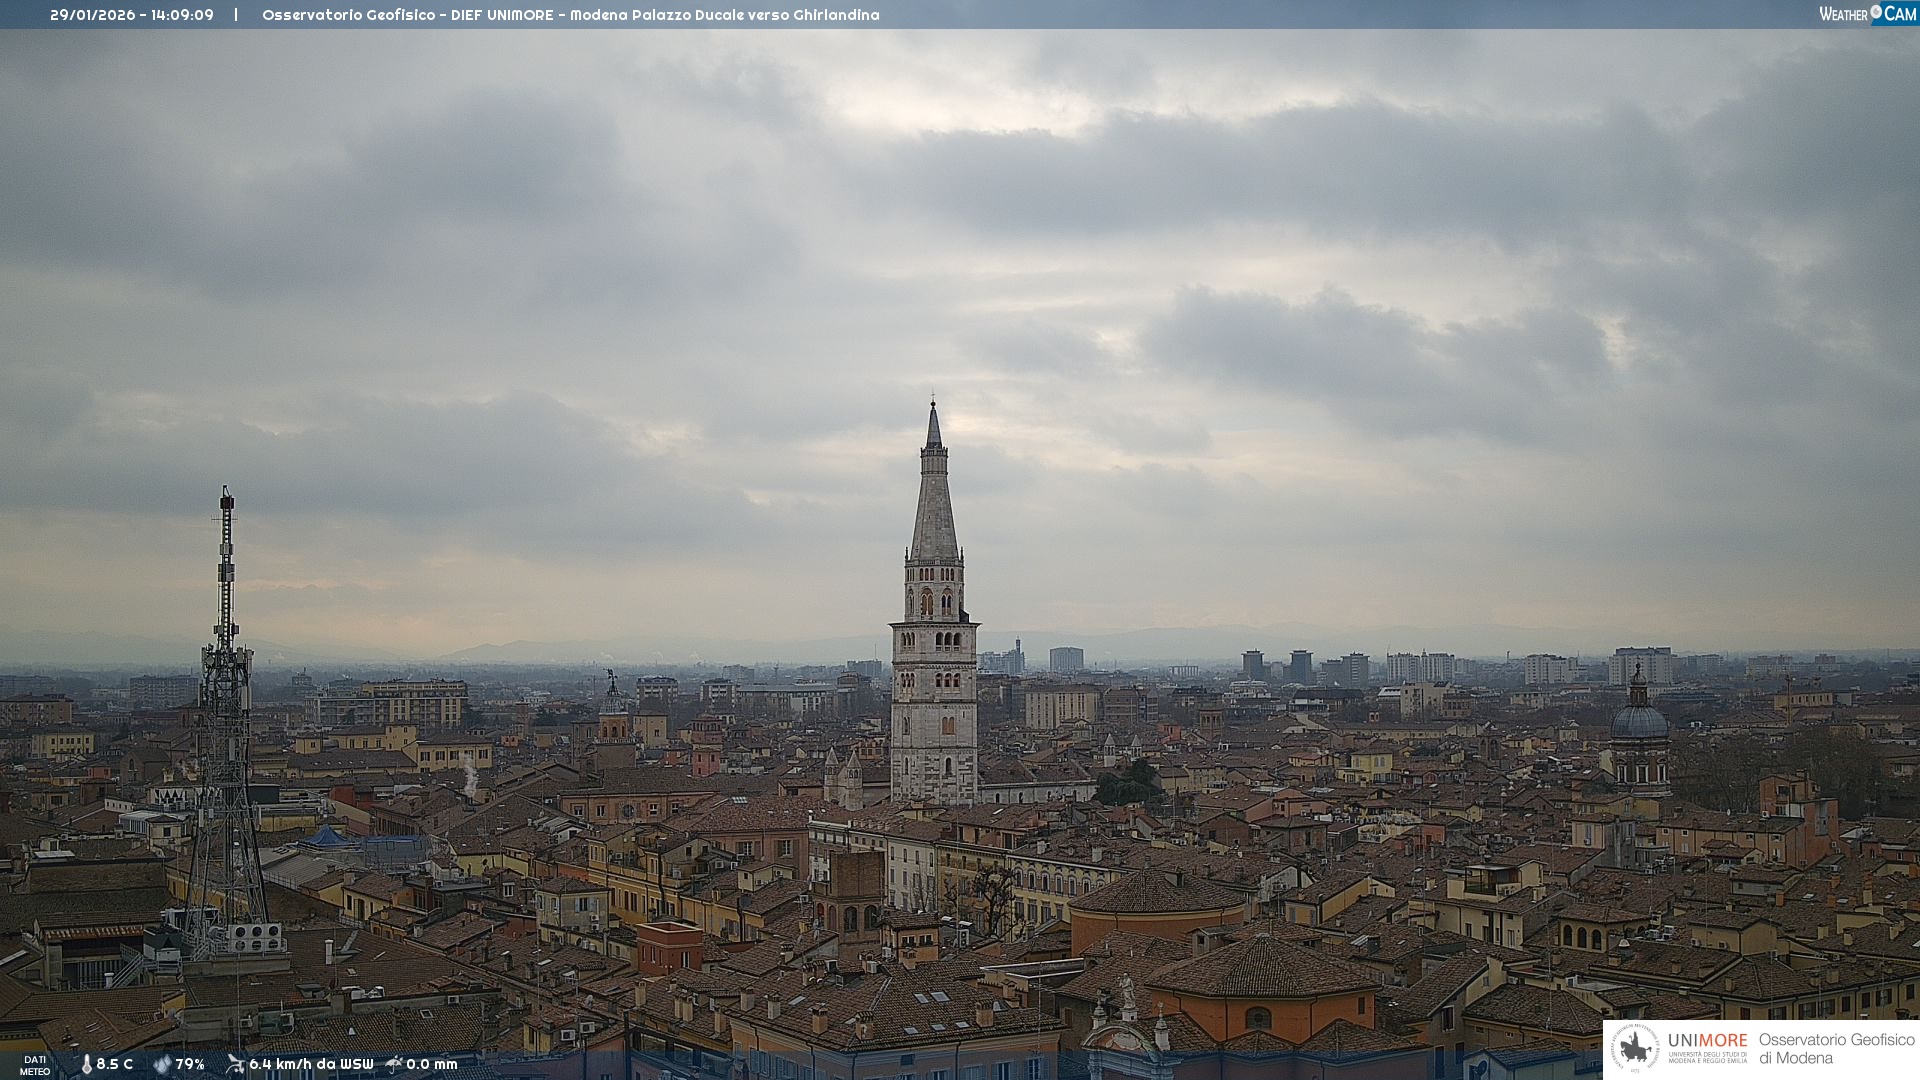
Task: Click the rain umbrella precipitation icon
Action: coord(394,1064)
